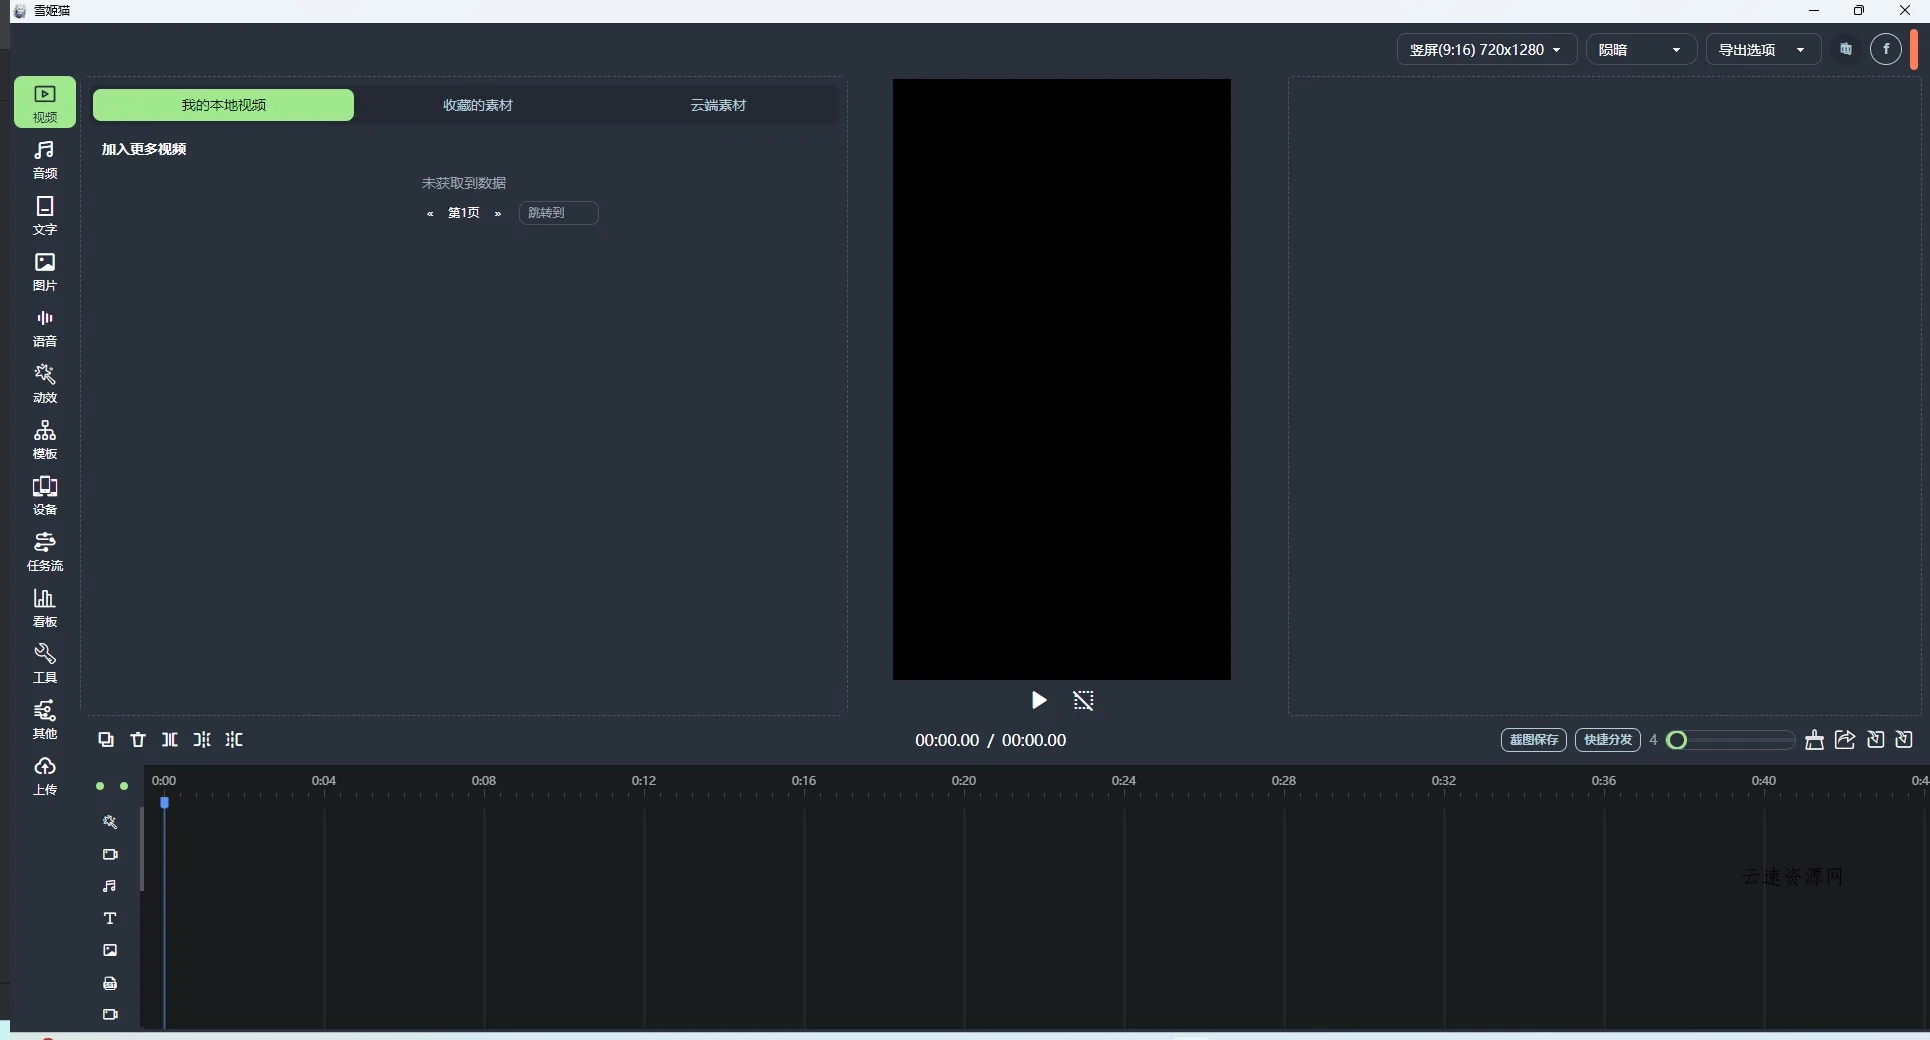Toggle the music track icon in timeline
The image size is (1930, 1040).
click(x=110, y=886)
